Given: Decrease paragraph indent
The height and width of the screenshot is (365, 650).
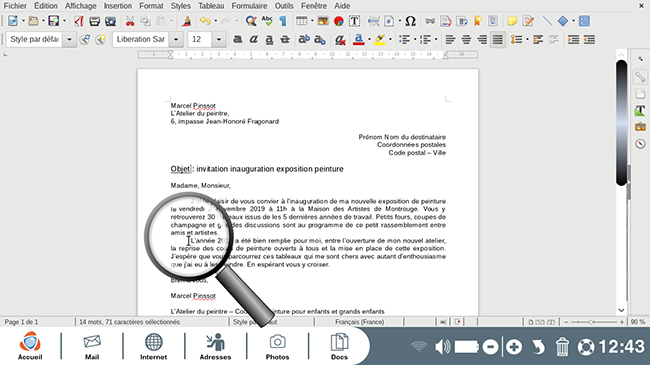Looking at the screenshot, I should 589,39.
